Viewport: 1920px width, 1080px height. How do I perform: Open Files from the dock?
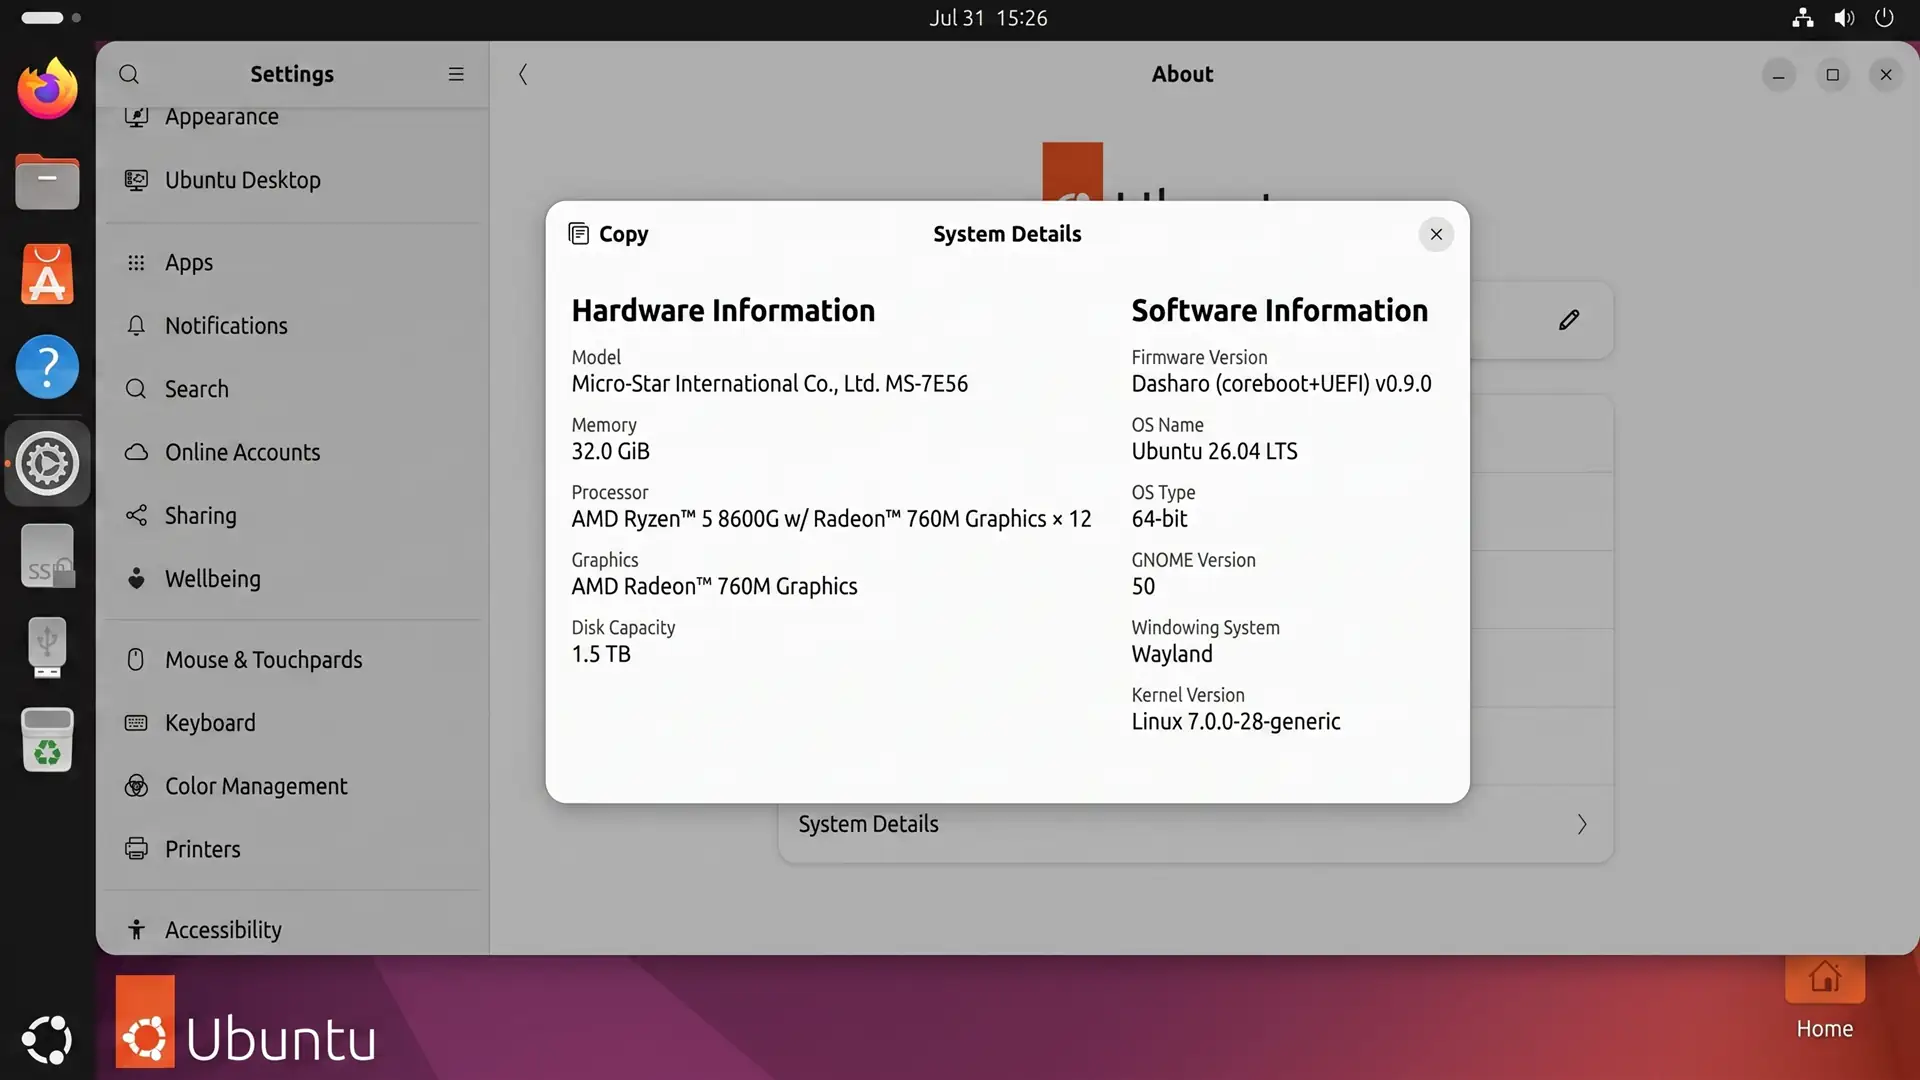[x=47, y=182]
